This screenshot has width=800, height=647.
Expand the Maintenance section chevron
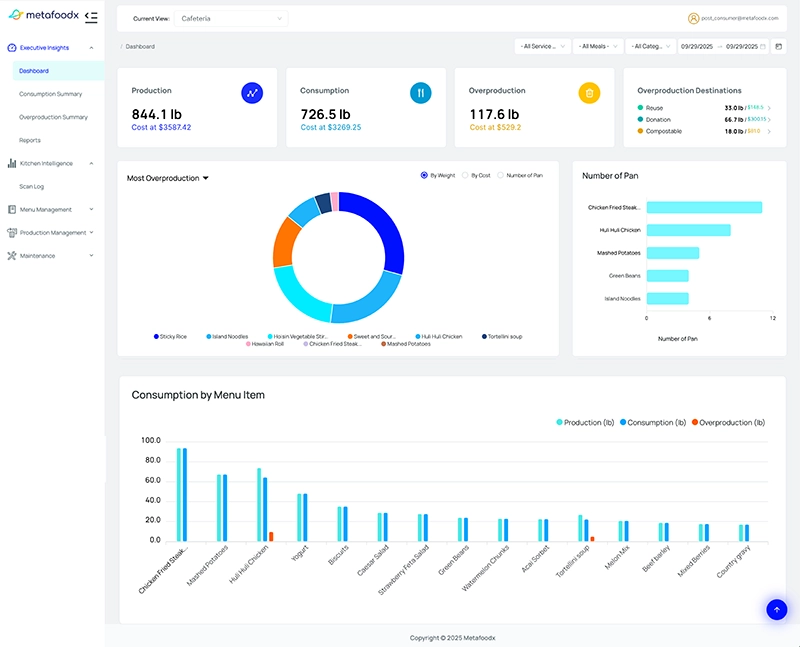[x=91, y=255]
